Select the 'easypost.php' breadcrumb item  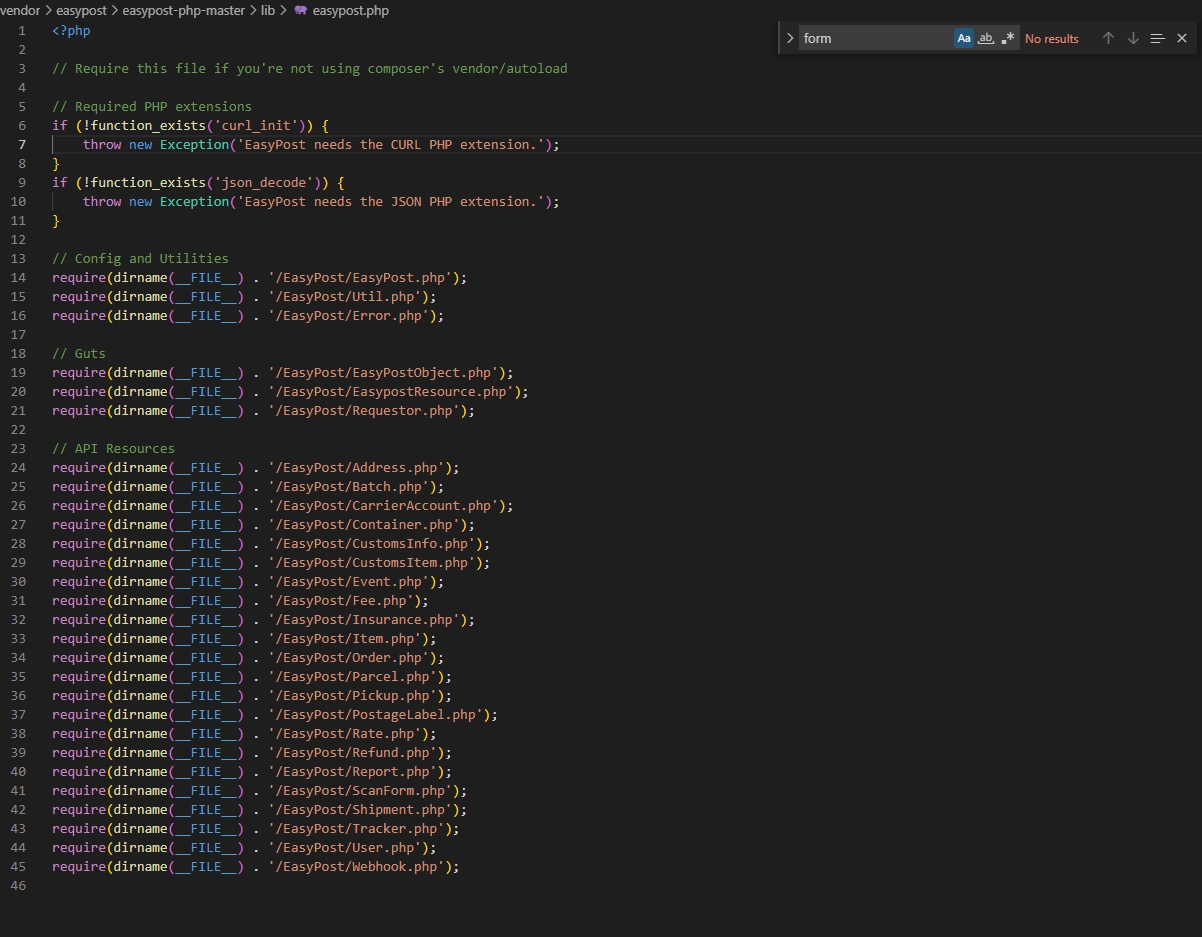(x=350, y=11)
